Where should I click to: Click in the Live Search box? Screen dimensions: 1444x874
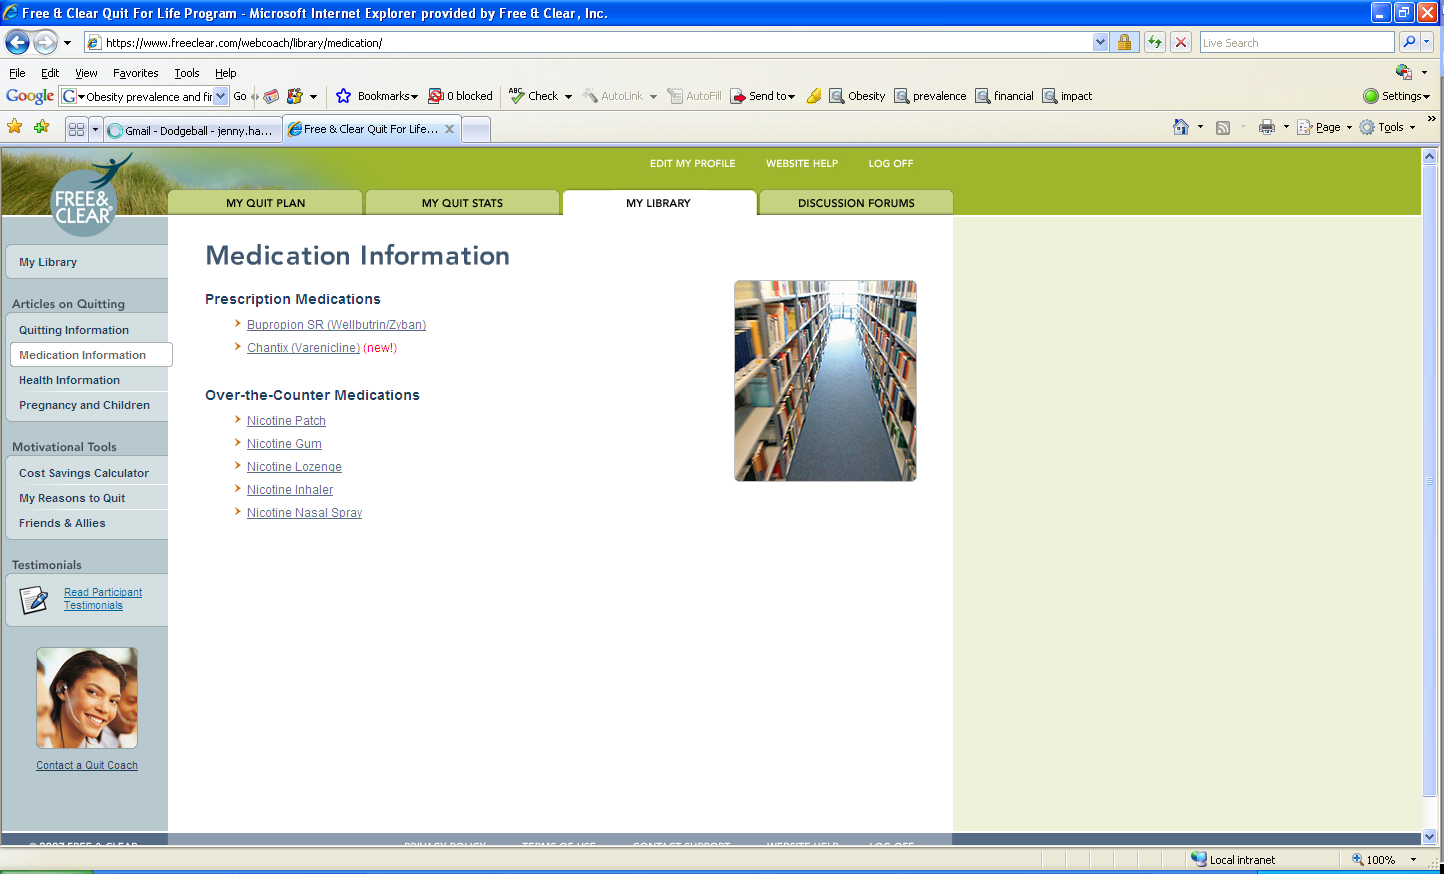coord(1295,42)
